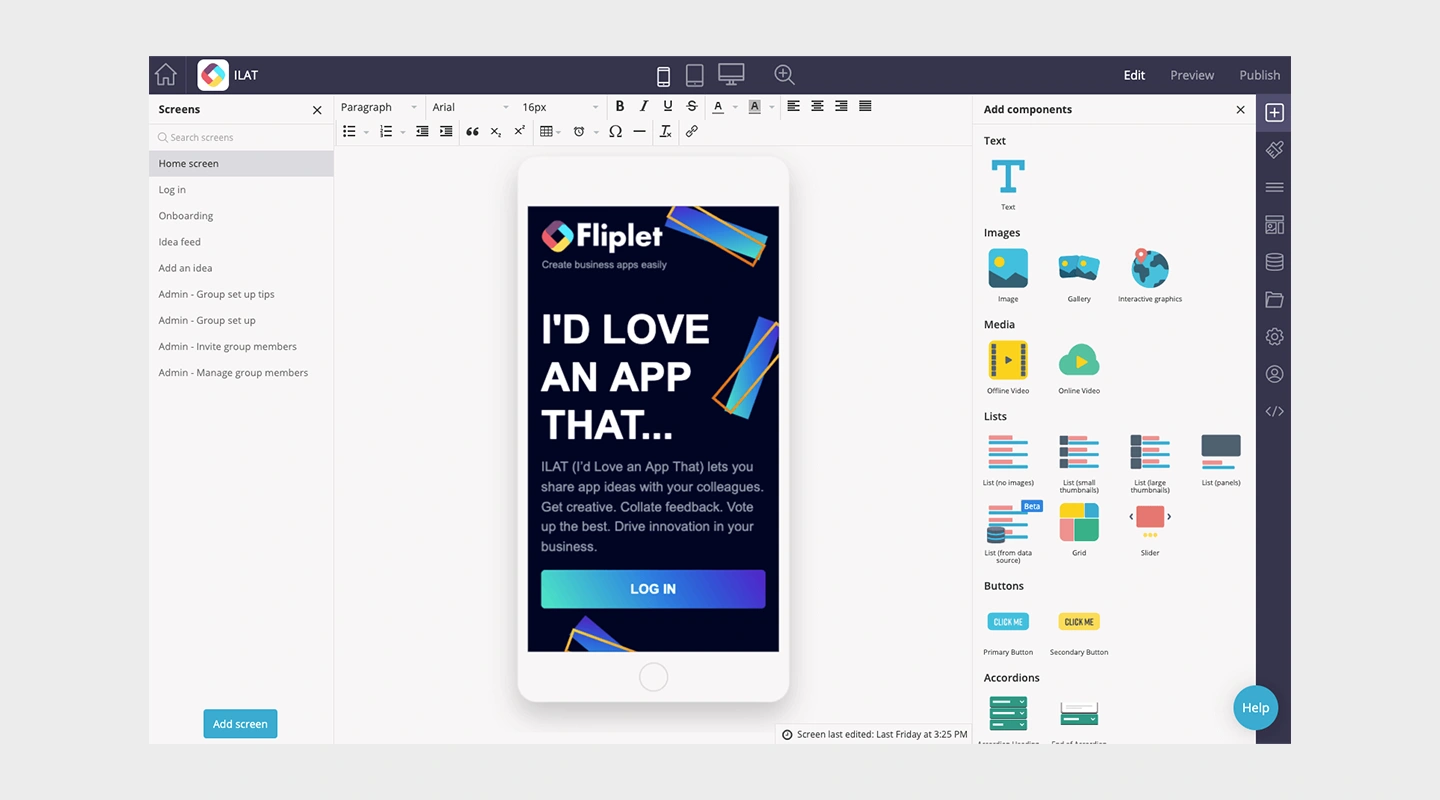This screenshot has height=800, width=1440.
Task: Switch to tablet preview mode
Action: click(x=694, y=75)
